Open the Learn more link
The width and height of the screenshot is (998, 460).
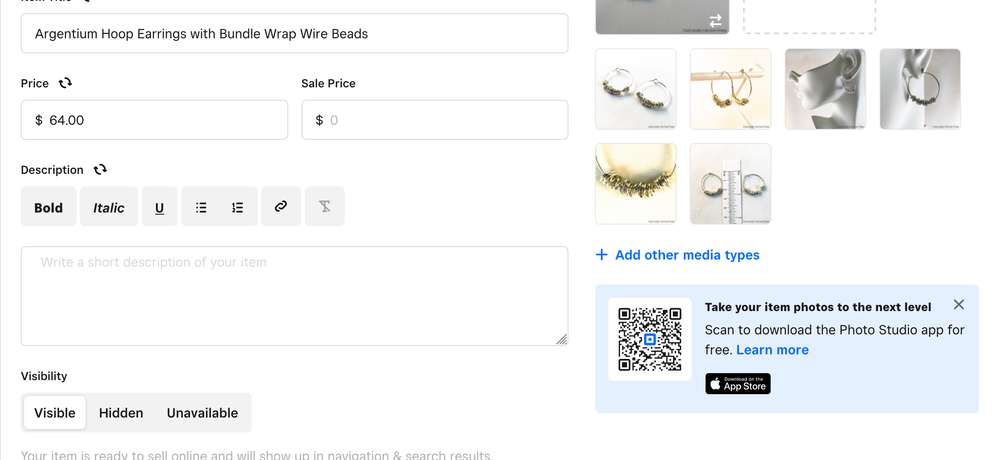pos(772,350)
